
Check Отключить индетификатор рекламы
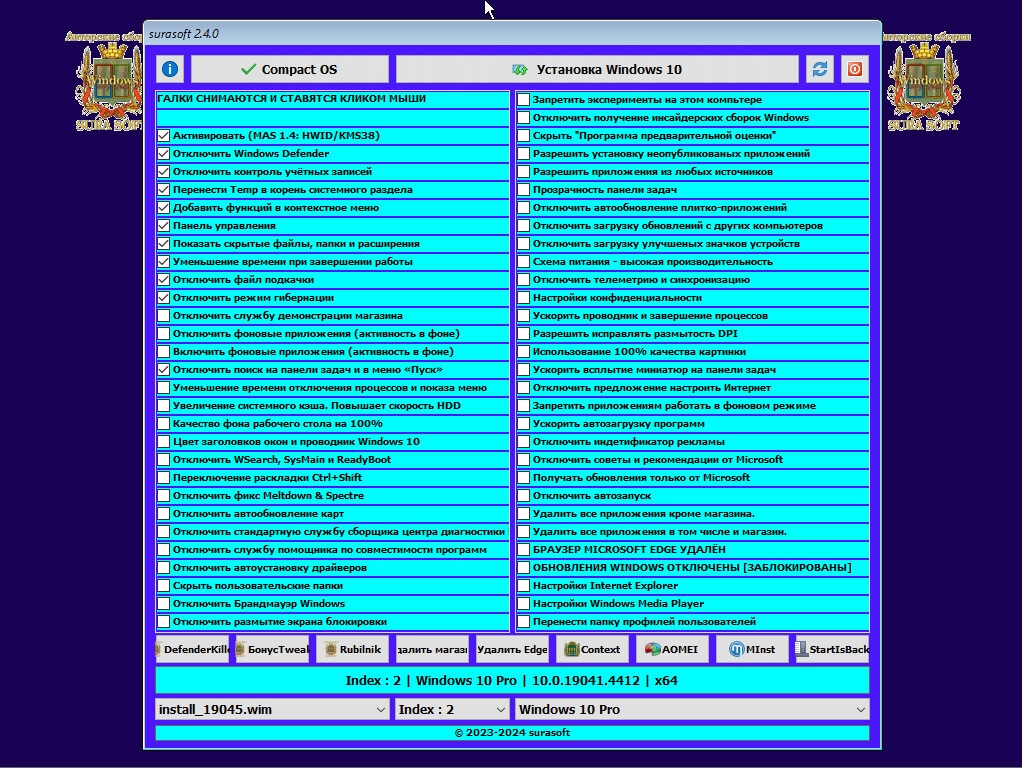point(523,441)
